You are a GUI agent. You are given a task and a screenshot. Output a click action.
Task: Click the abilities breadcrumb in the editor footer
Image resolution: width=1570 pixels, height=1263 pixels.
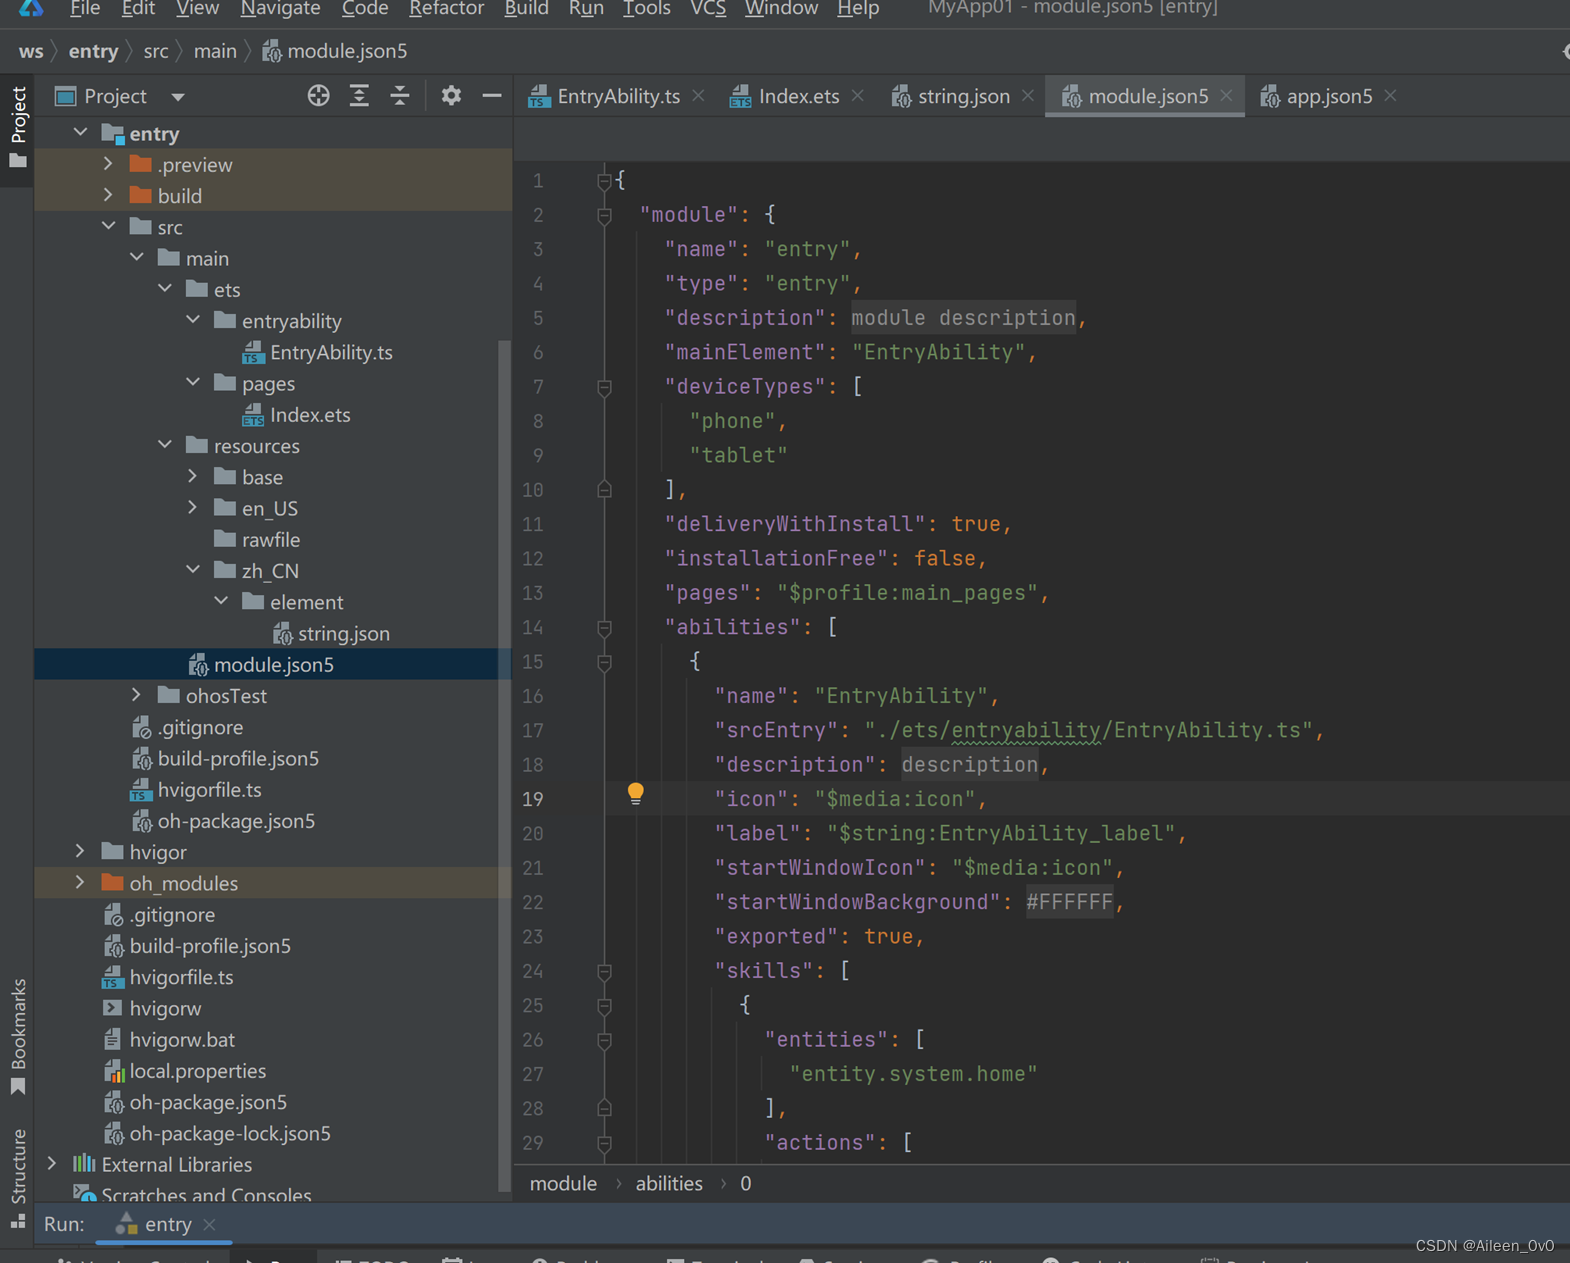pyautogui.click(x=668, y=1184)
